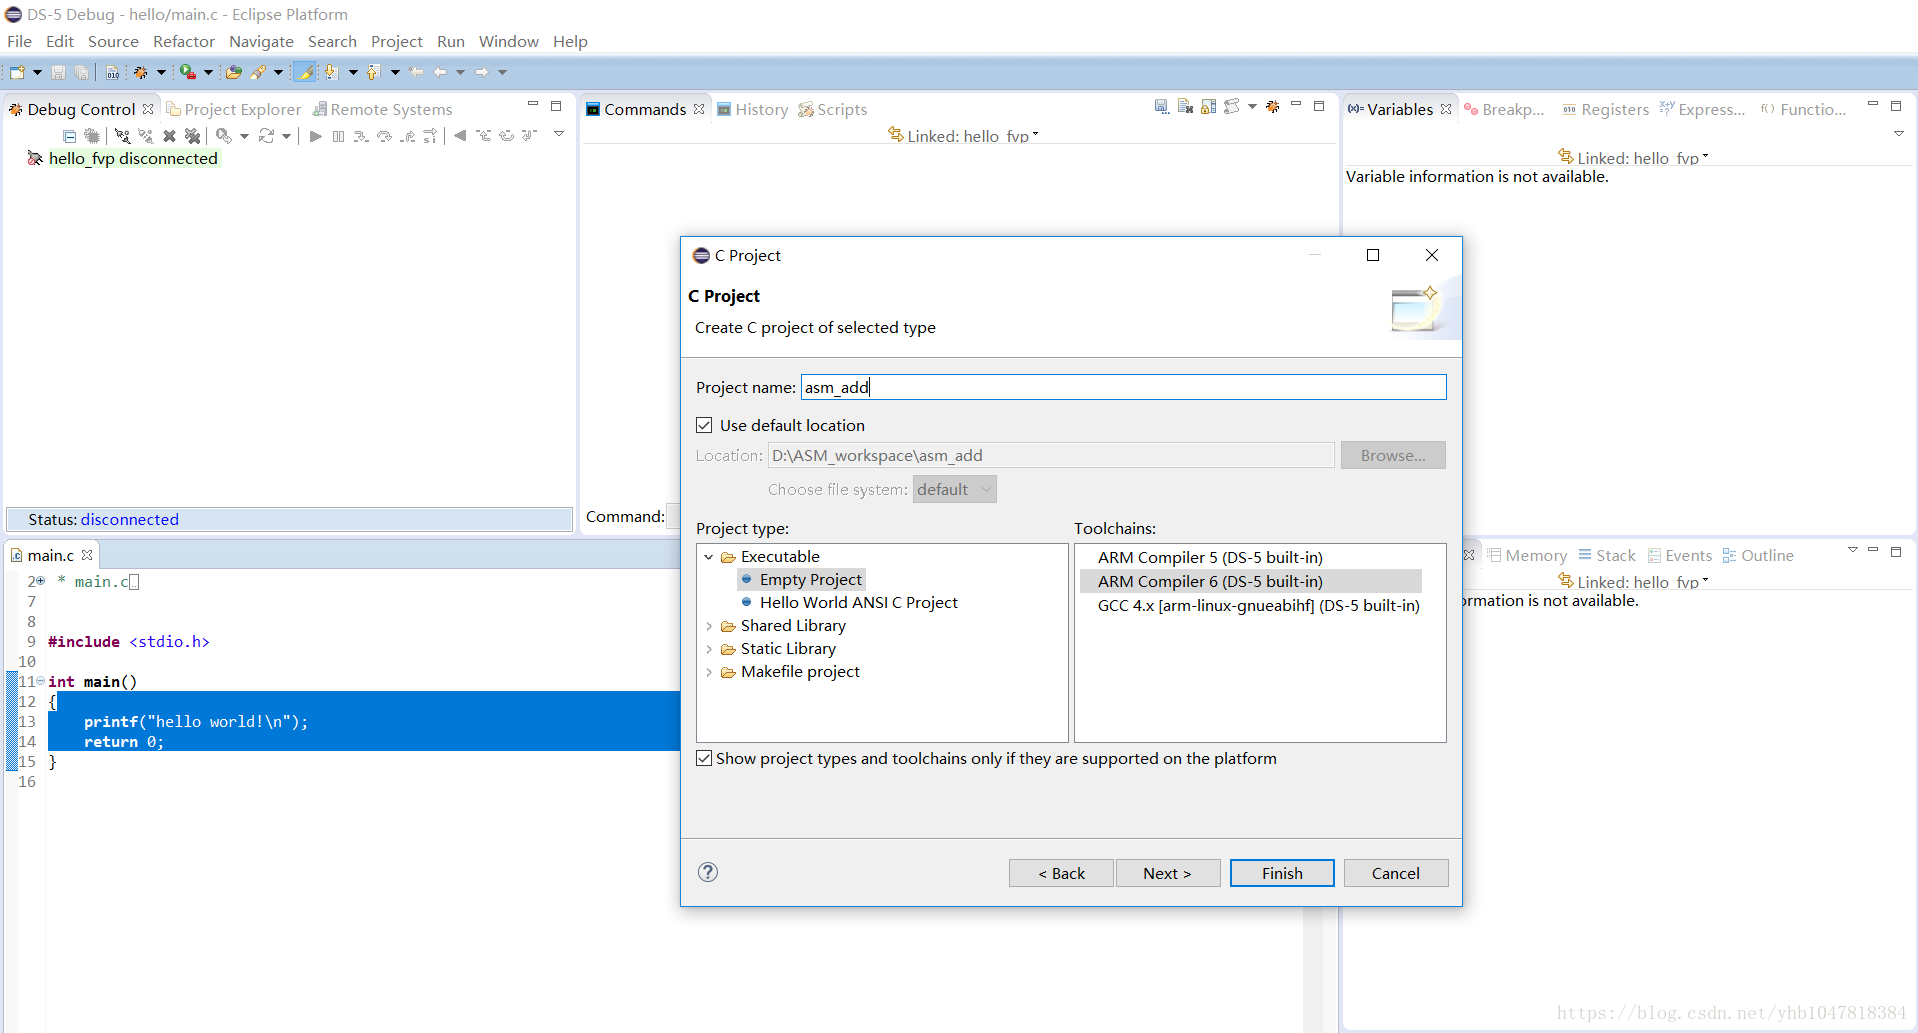This screenshot has width=1918, height=1033.
Task: Click the Continue play icon in Debug Control
Action: pyautogui.click(x=315, y=136)
